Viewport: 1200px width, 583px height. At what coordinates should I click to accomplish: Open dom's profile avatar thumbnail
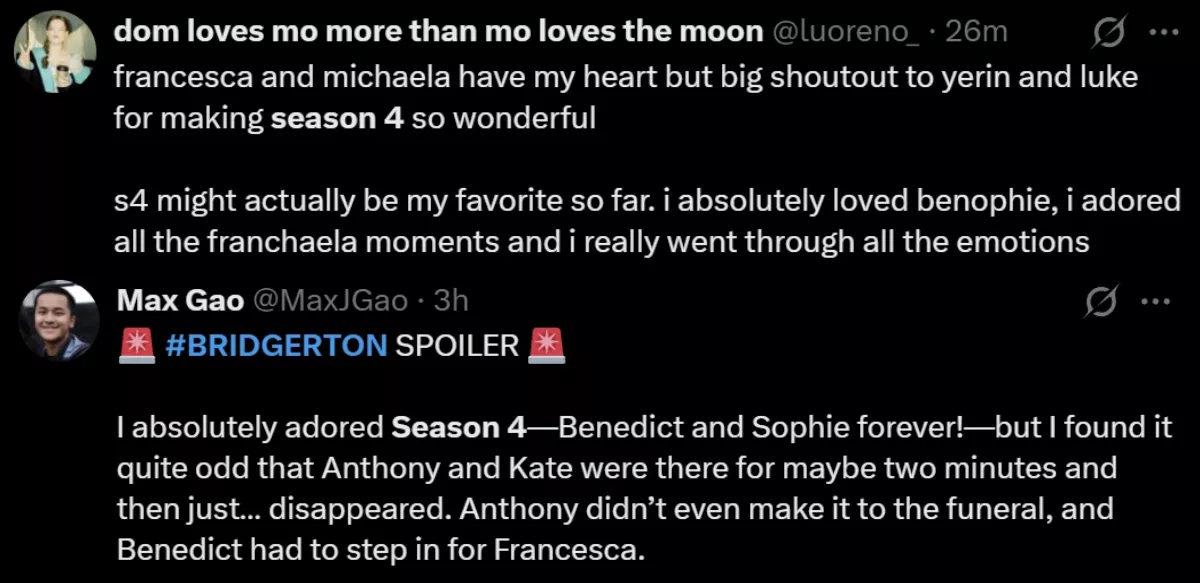(x=55, y=52)
